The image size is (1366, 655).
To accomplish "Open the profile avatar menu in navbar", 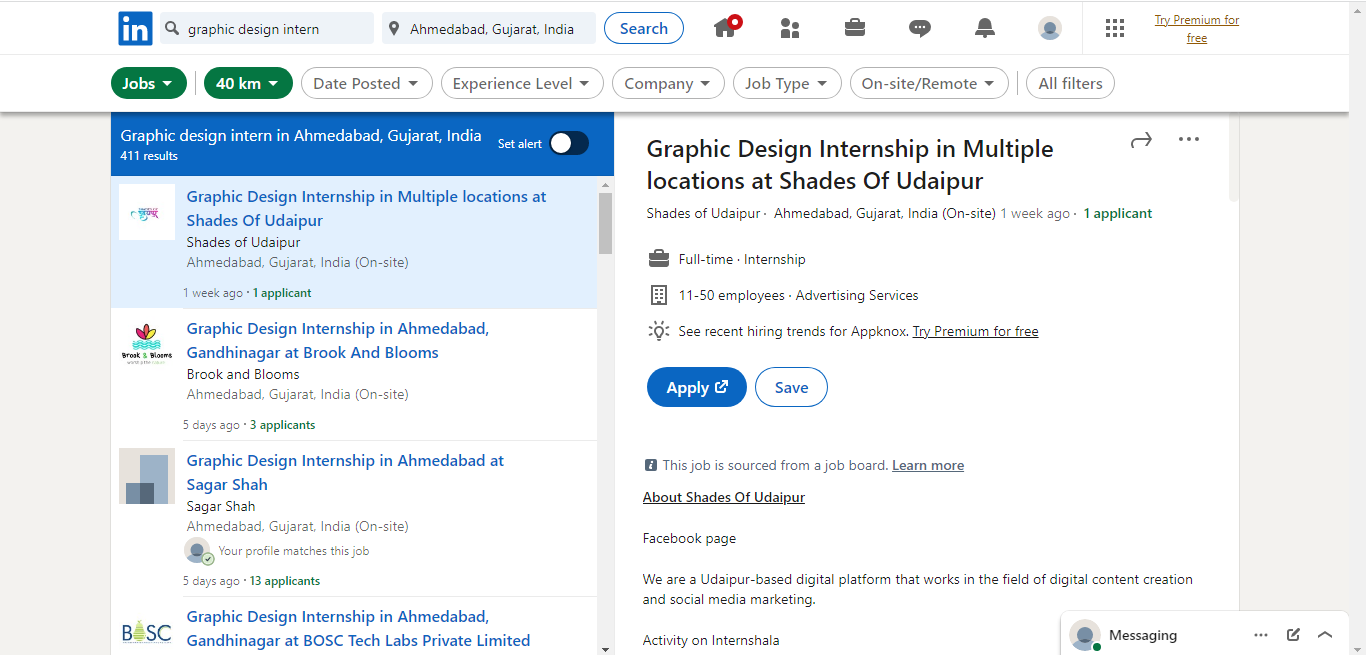I will pyautogui.click(x=1049, y=28).
